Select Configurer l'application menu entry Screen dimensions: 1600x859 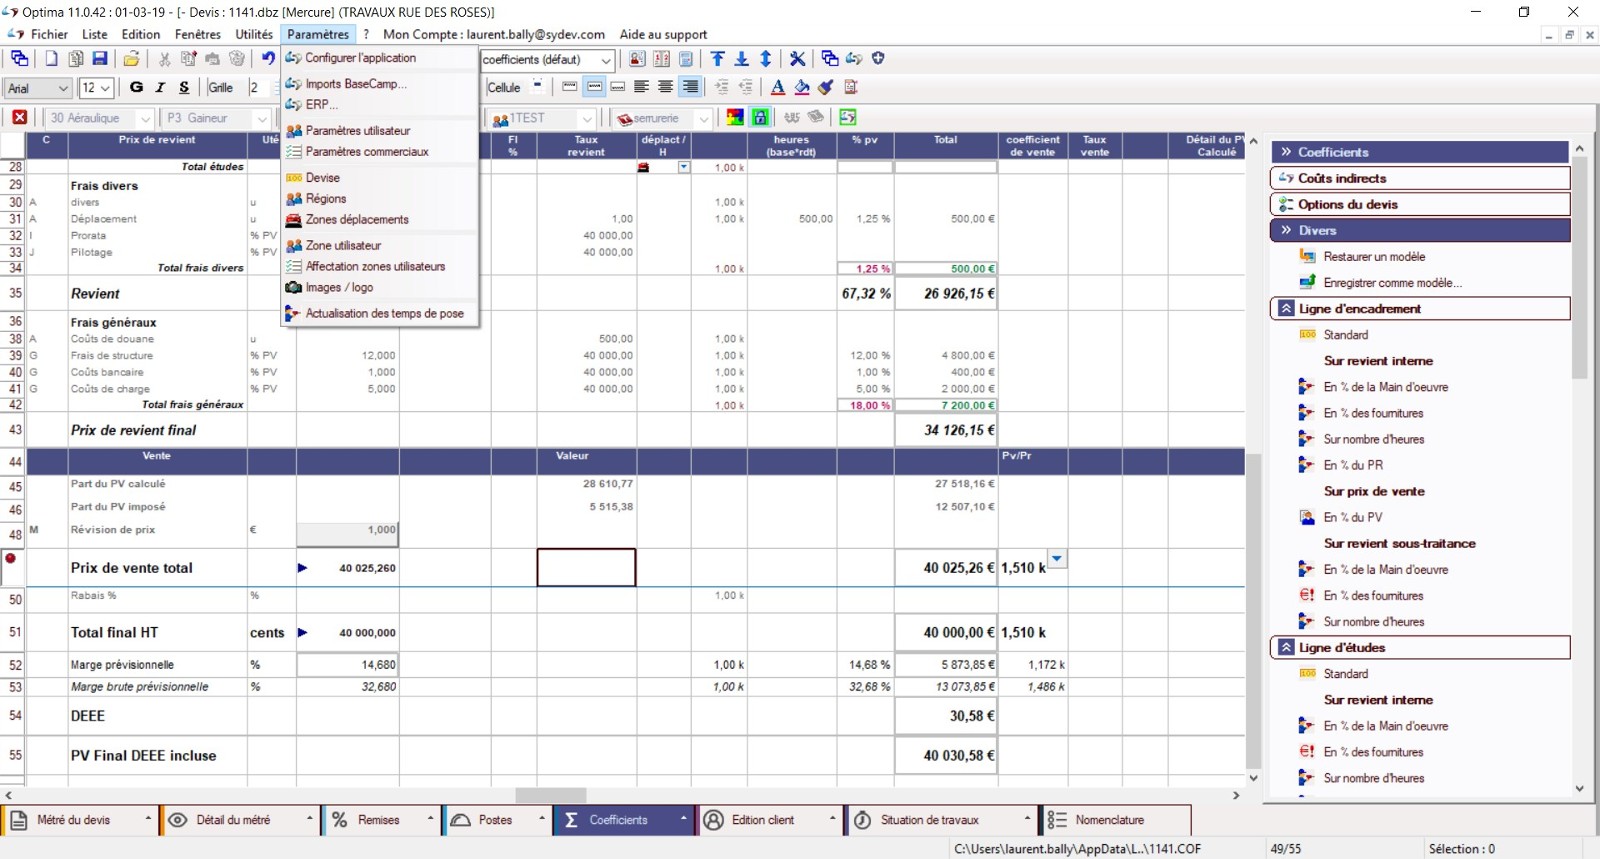point(360,58)
